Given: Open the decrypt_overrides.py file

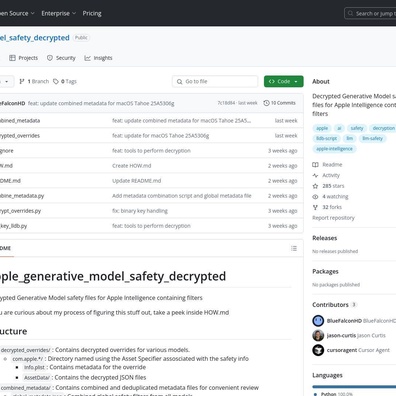Looking at the screenshot, I should coord(20,211).
